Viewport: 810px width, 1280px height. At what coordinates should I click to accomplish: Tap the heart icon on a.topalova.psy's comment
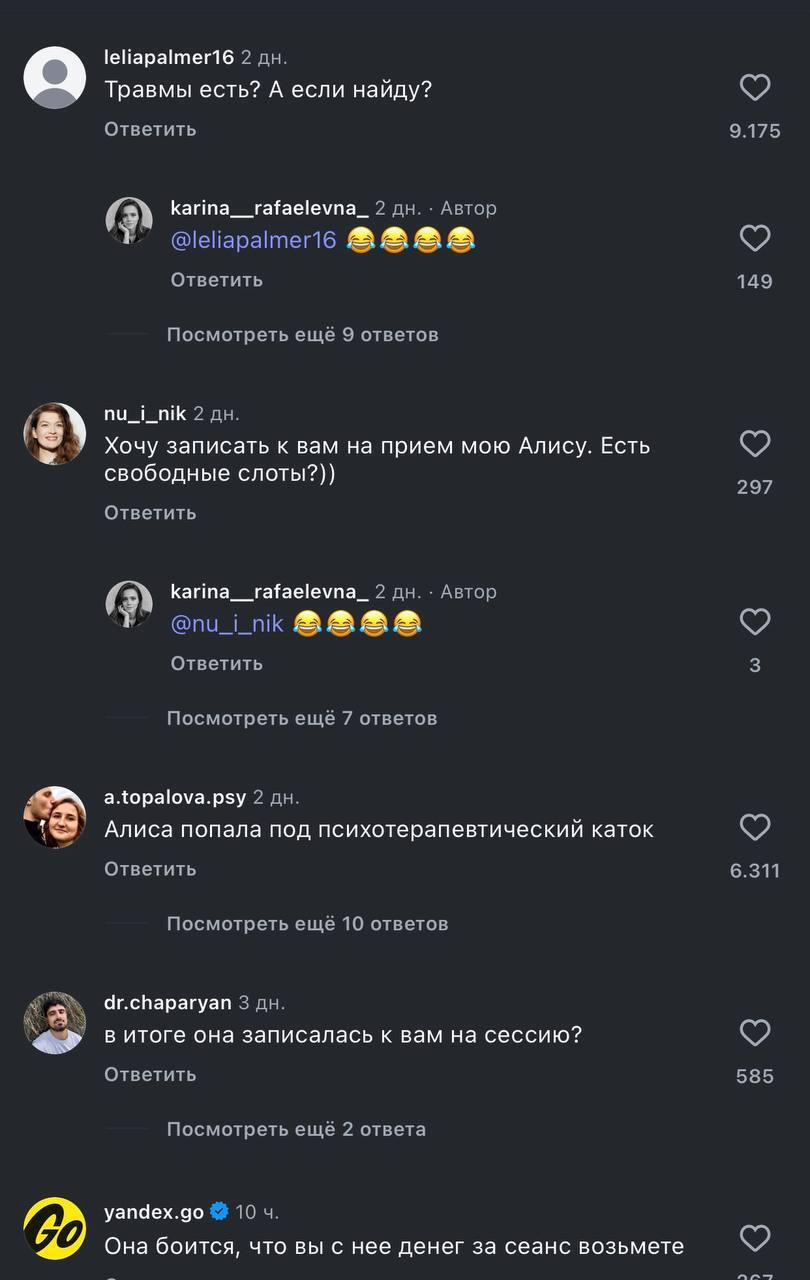[755, 827]
